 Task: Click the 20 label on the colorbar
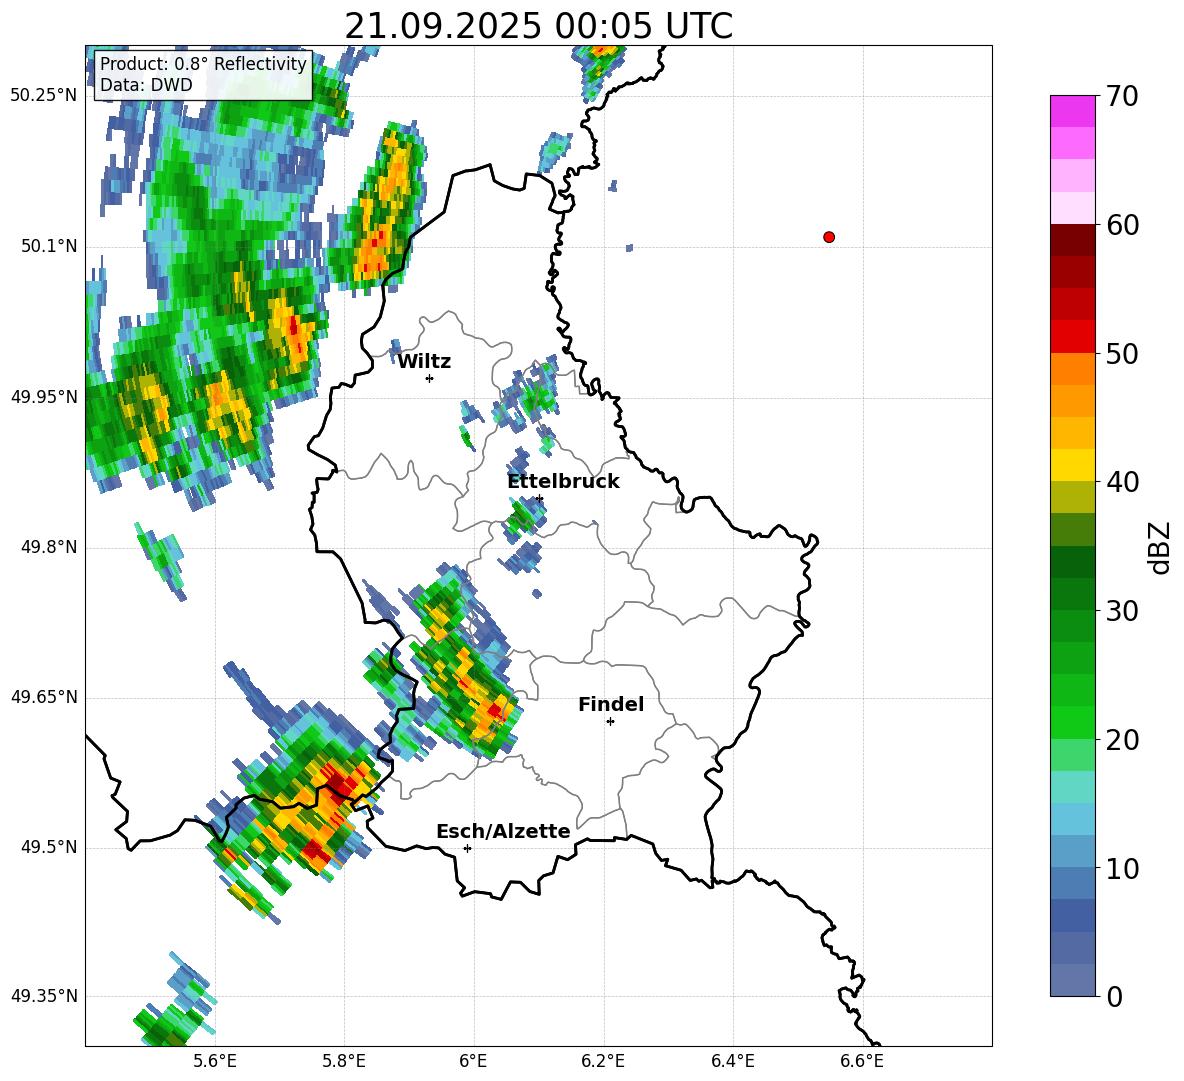1122,740
